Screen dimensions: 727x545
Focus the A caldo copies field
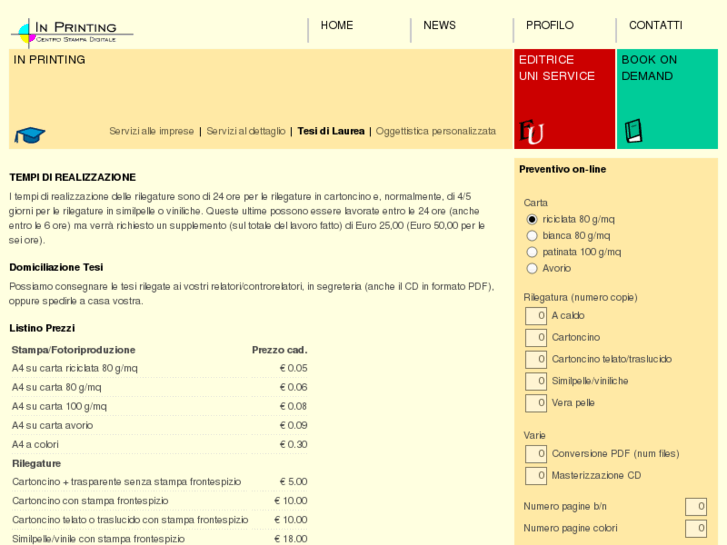point(536,316)
